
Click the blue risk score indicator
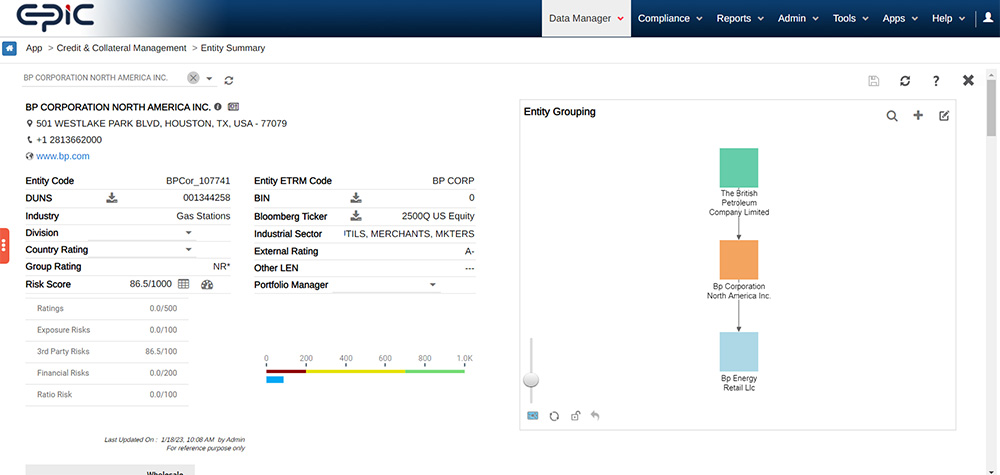pos(275,379)
